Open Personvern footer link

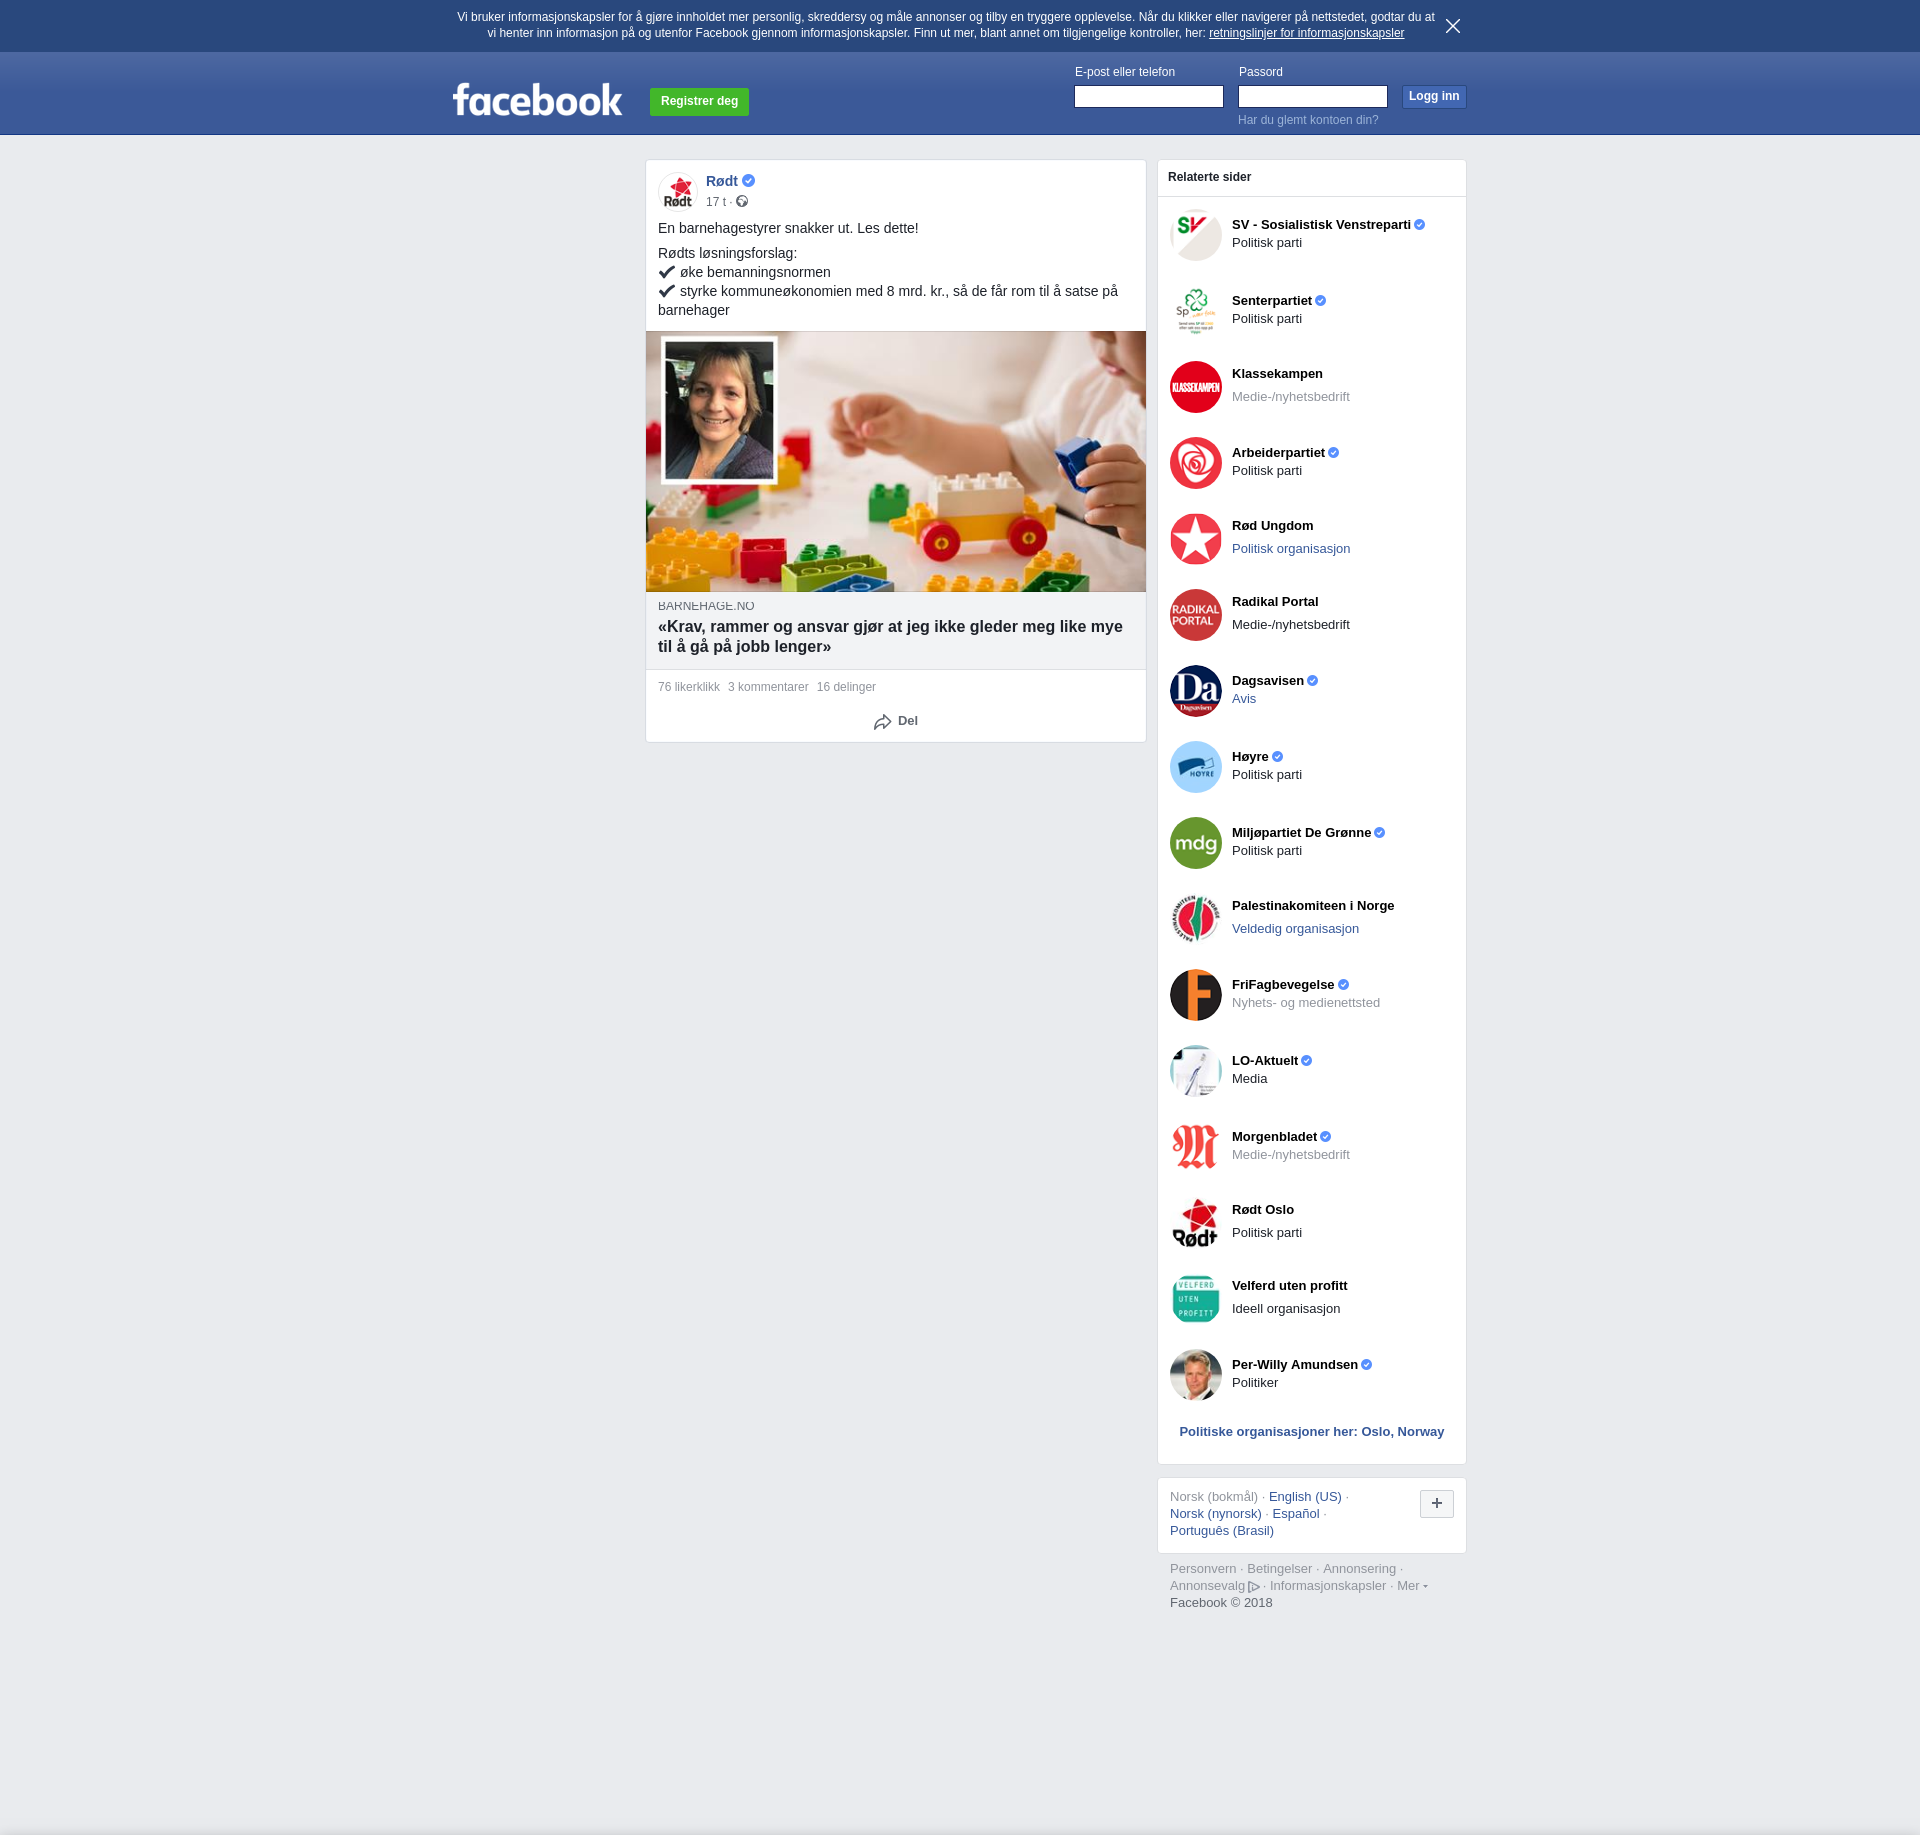(x=1203, y=1569)
